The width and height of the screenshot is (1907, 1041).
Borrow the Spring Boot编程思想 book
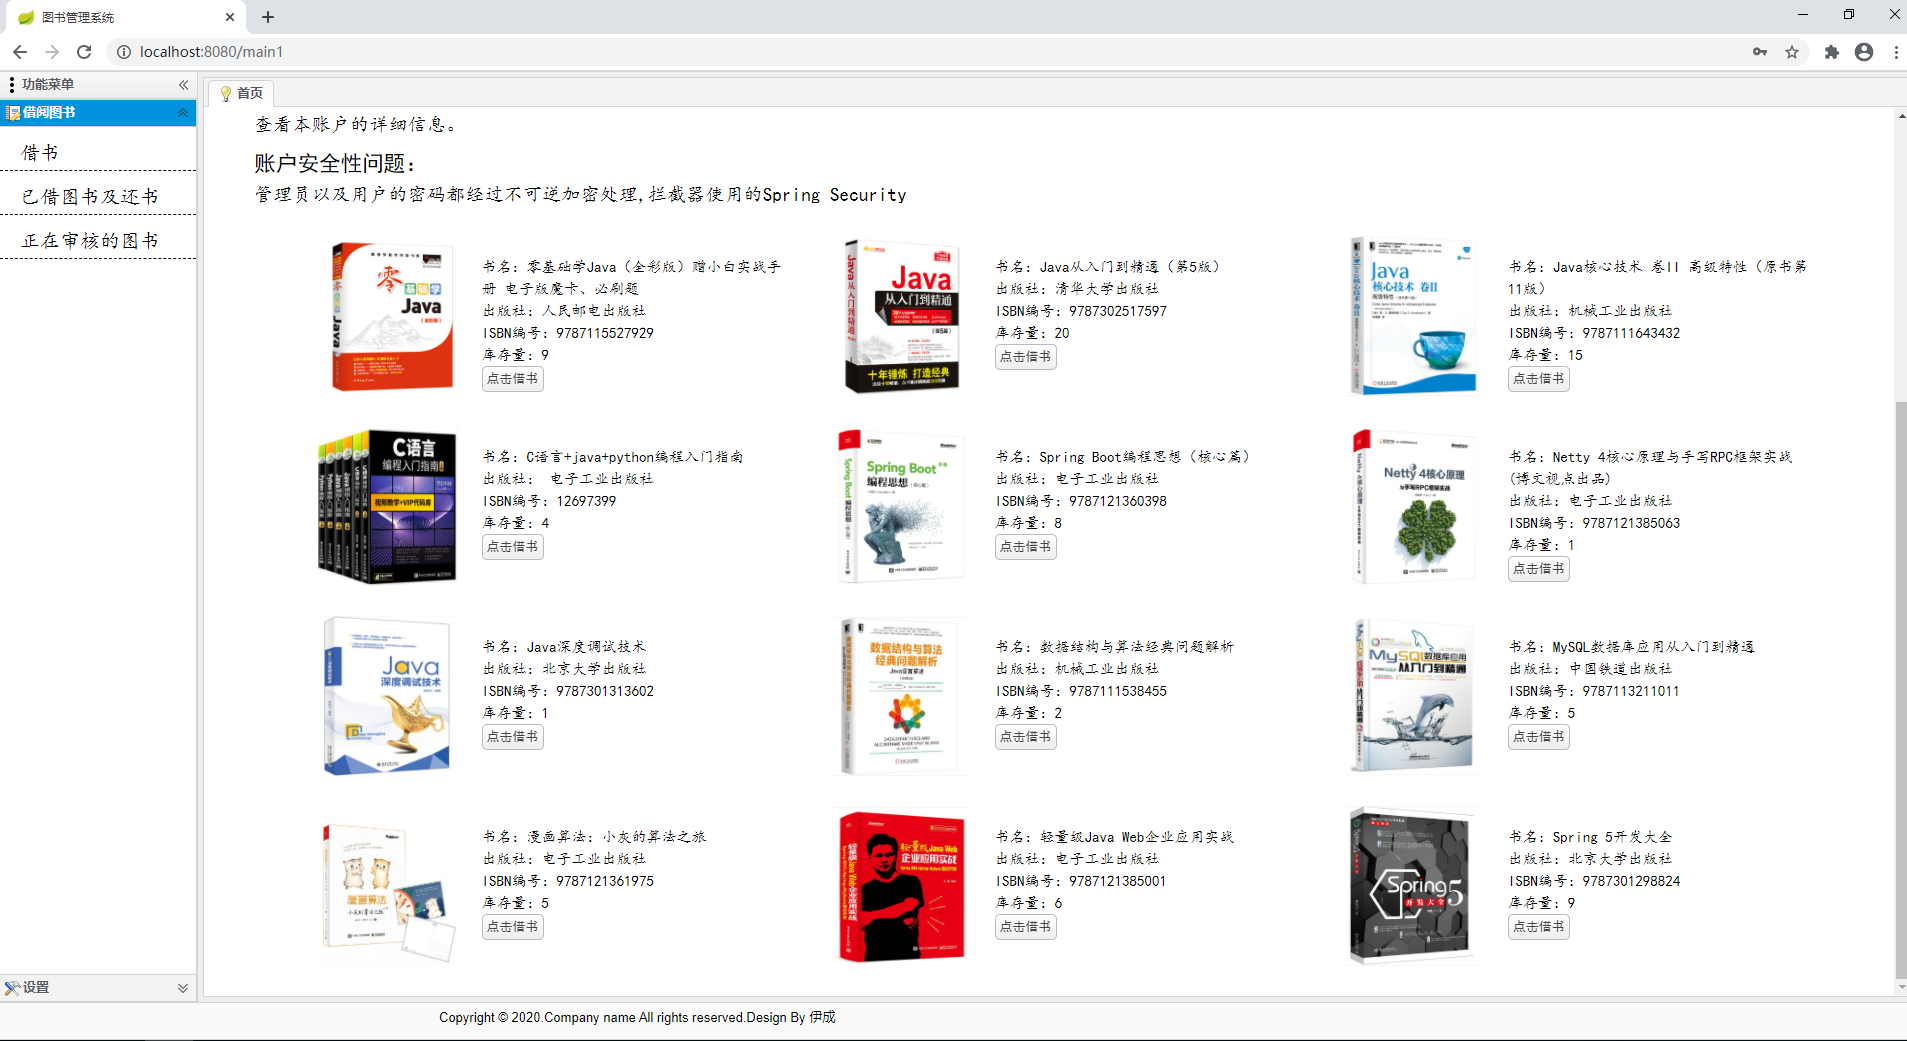click(1025, 547)
